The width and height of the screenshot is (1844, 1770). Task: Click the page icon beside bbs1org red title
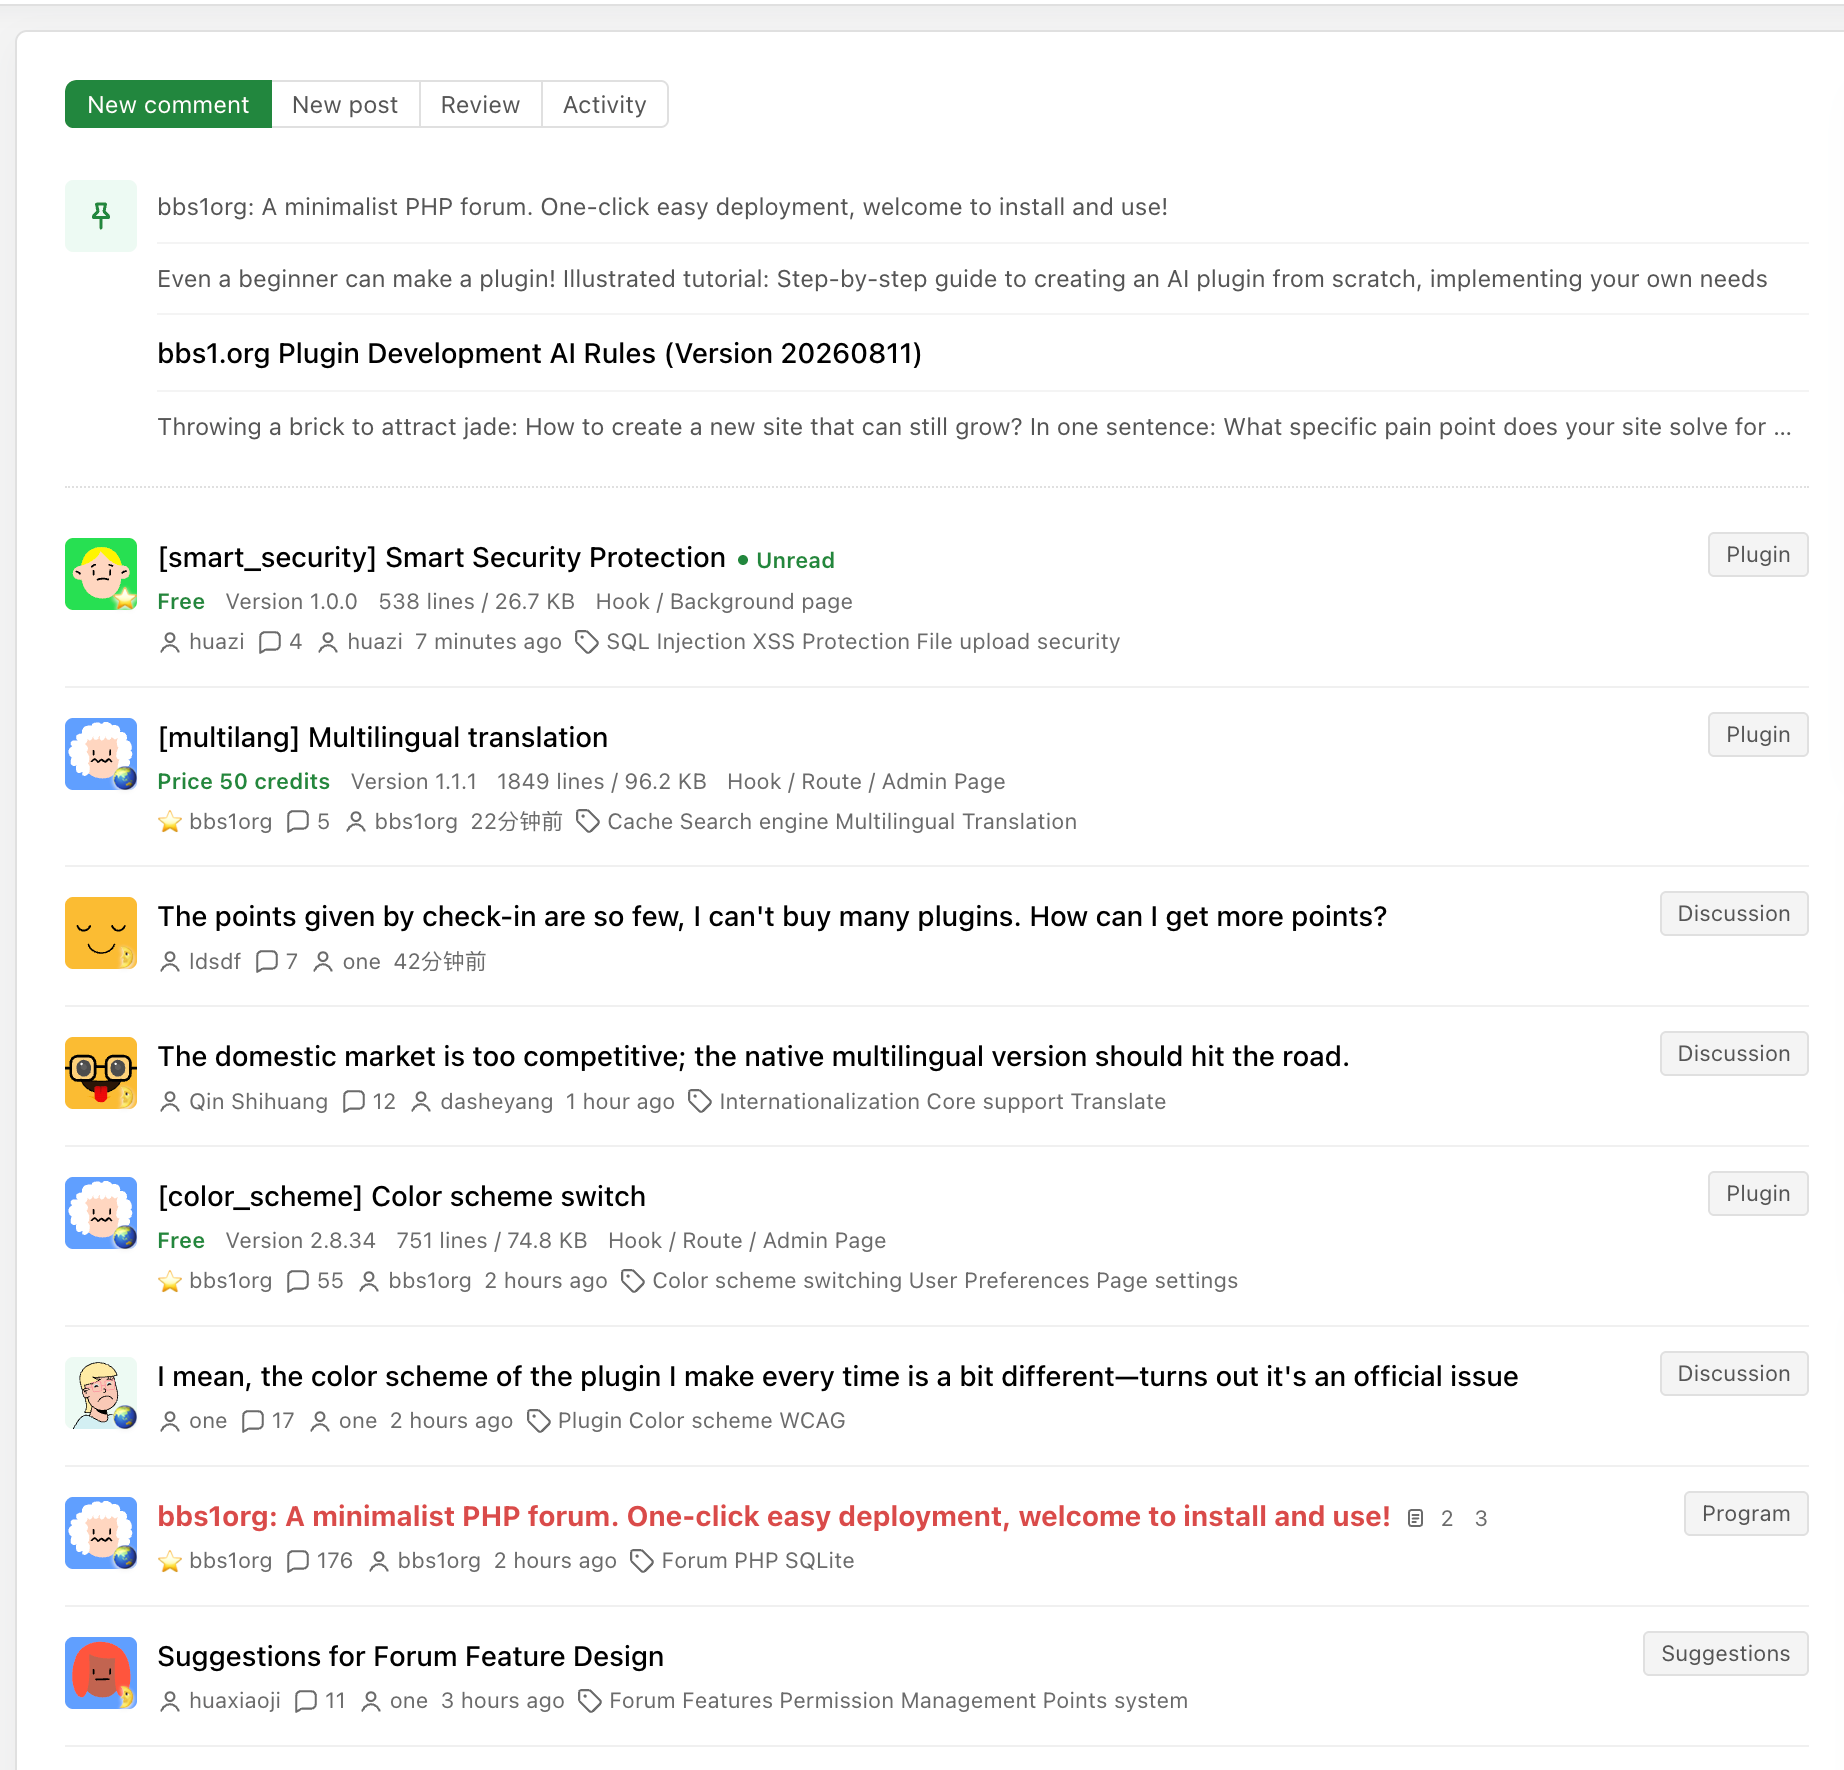pos(1415,1519)
